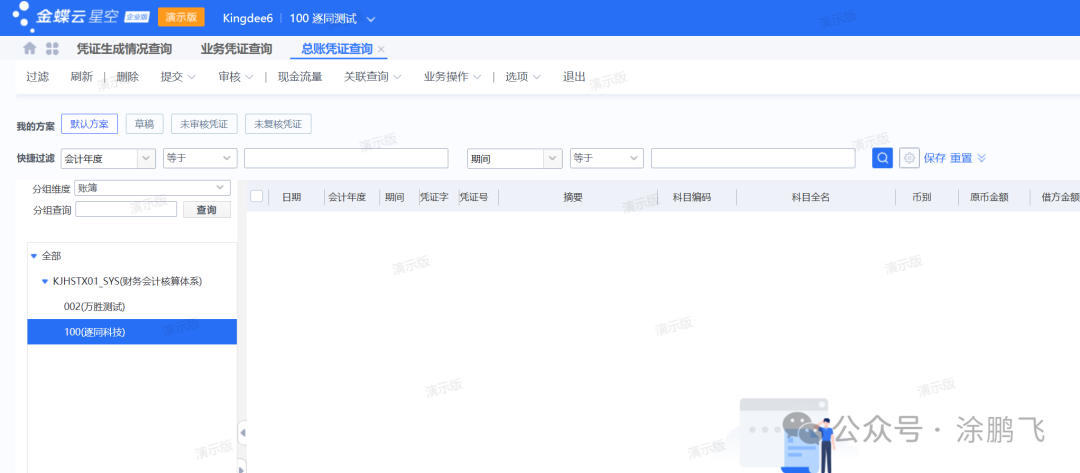The height and width of the screenshot is (473, 1080).
Task: Open the 会计年度 quick filter dropdown
Action: pos(146,158)
